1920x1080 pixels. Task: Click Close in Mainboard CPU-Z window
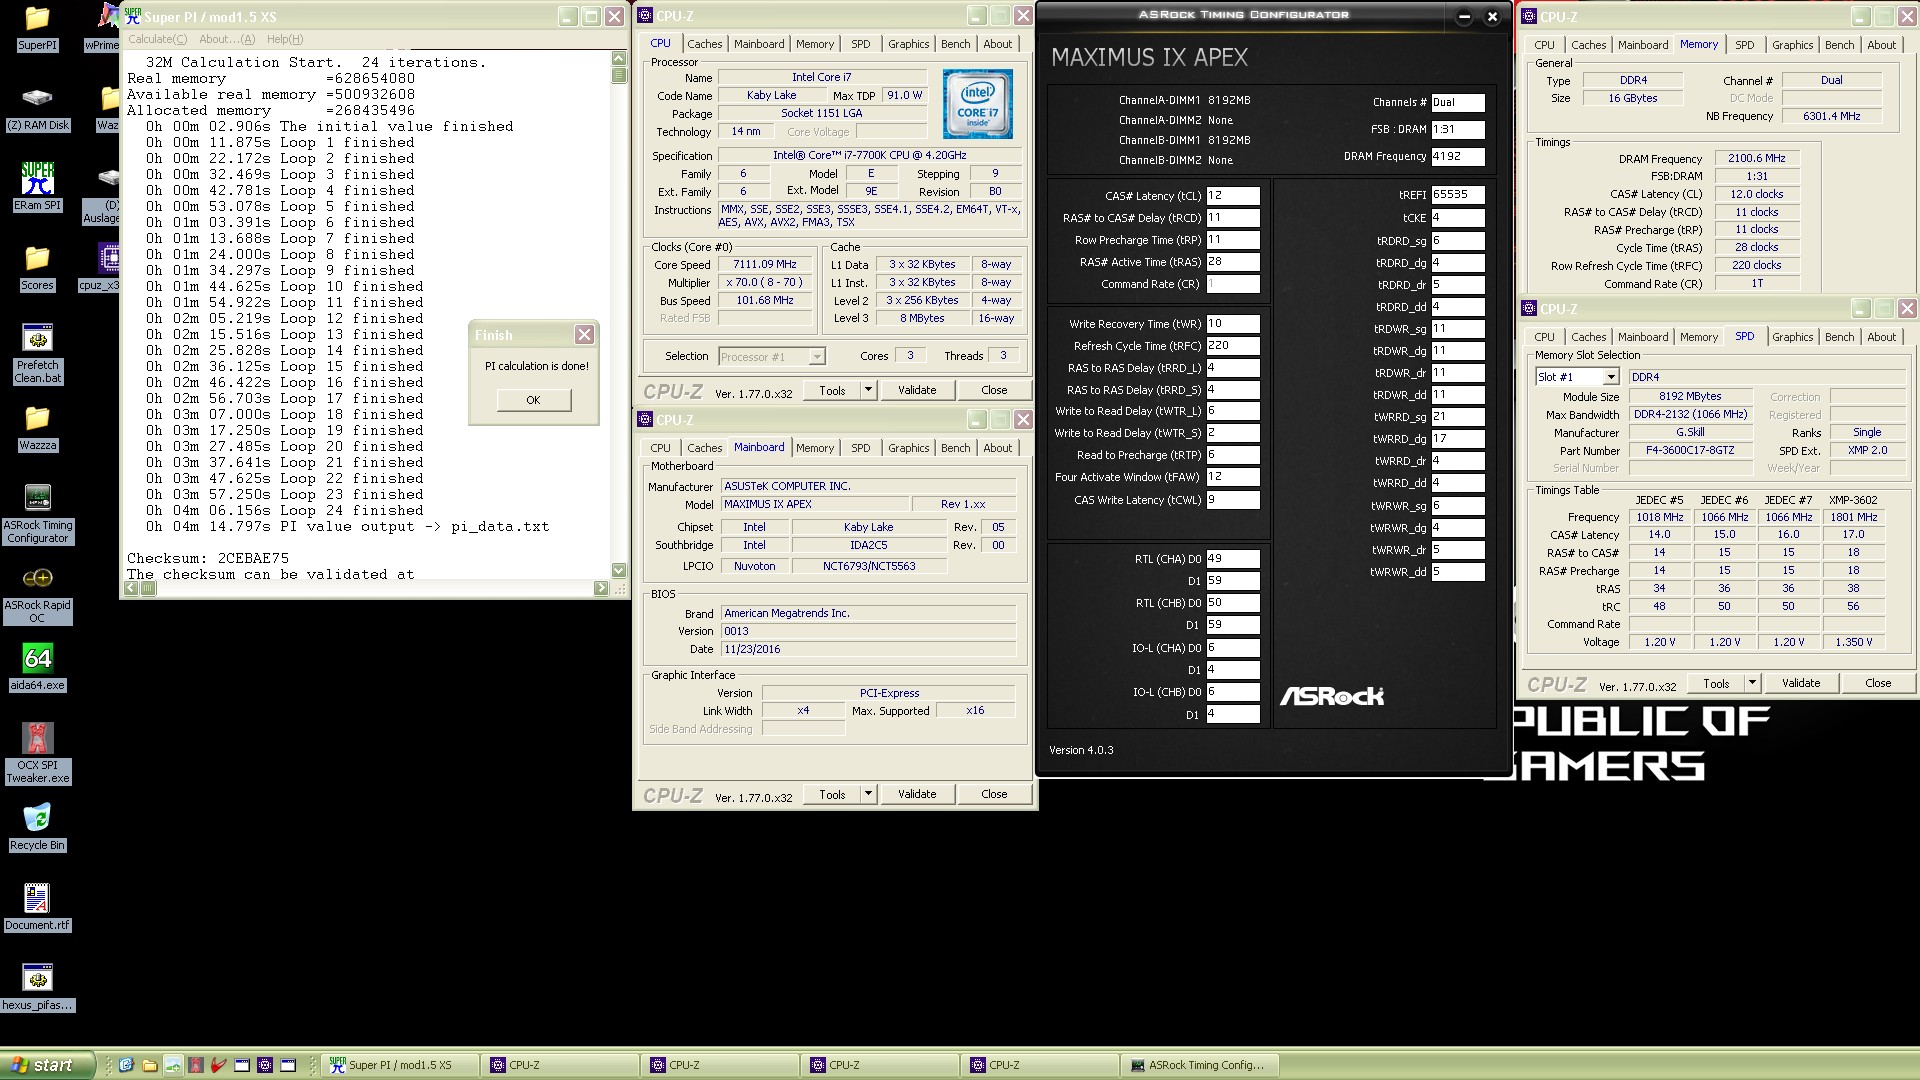tap(994, 794)
